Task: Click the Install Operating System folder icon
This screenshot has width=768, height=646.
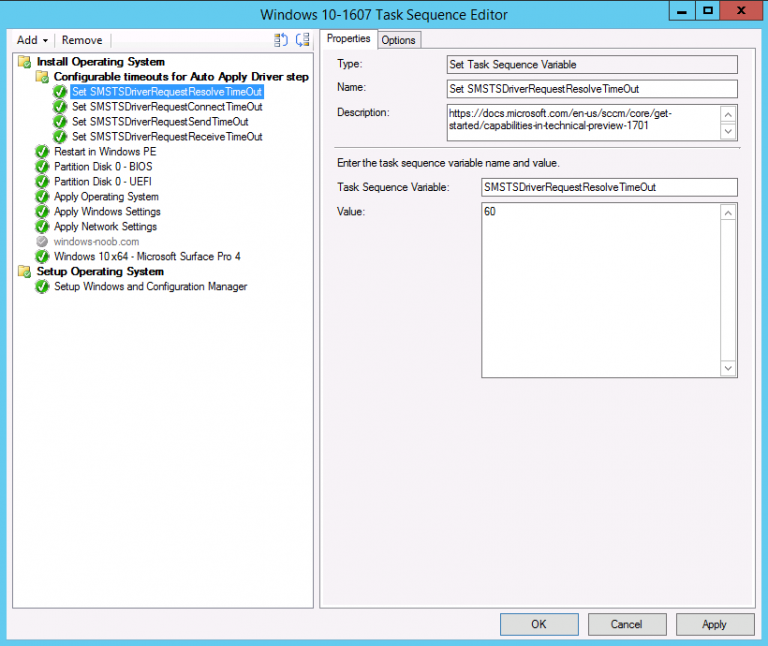Action: [25, 62]
